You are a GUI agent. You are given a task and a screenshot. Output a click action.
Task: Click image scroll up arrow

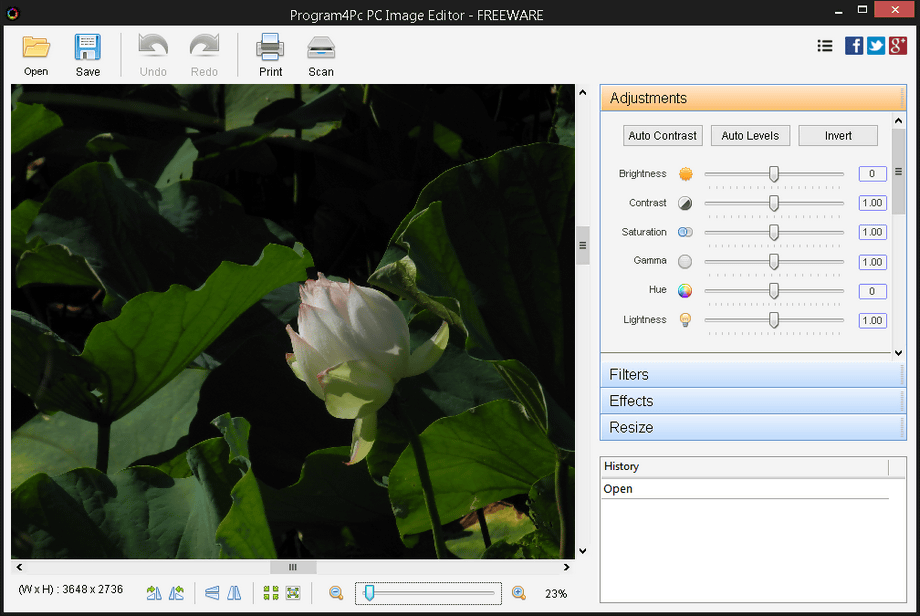pyautogui.click(x=583, y=92)
